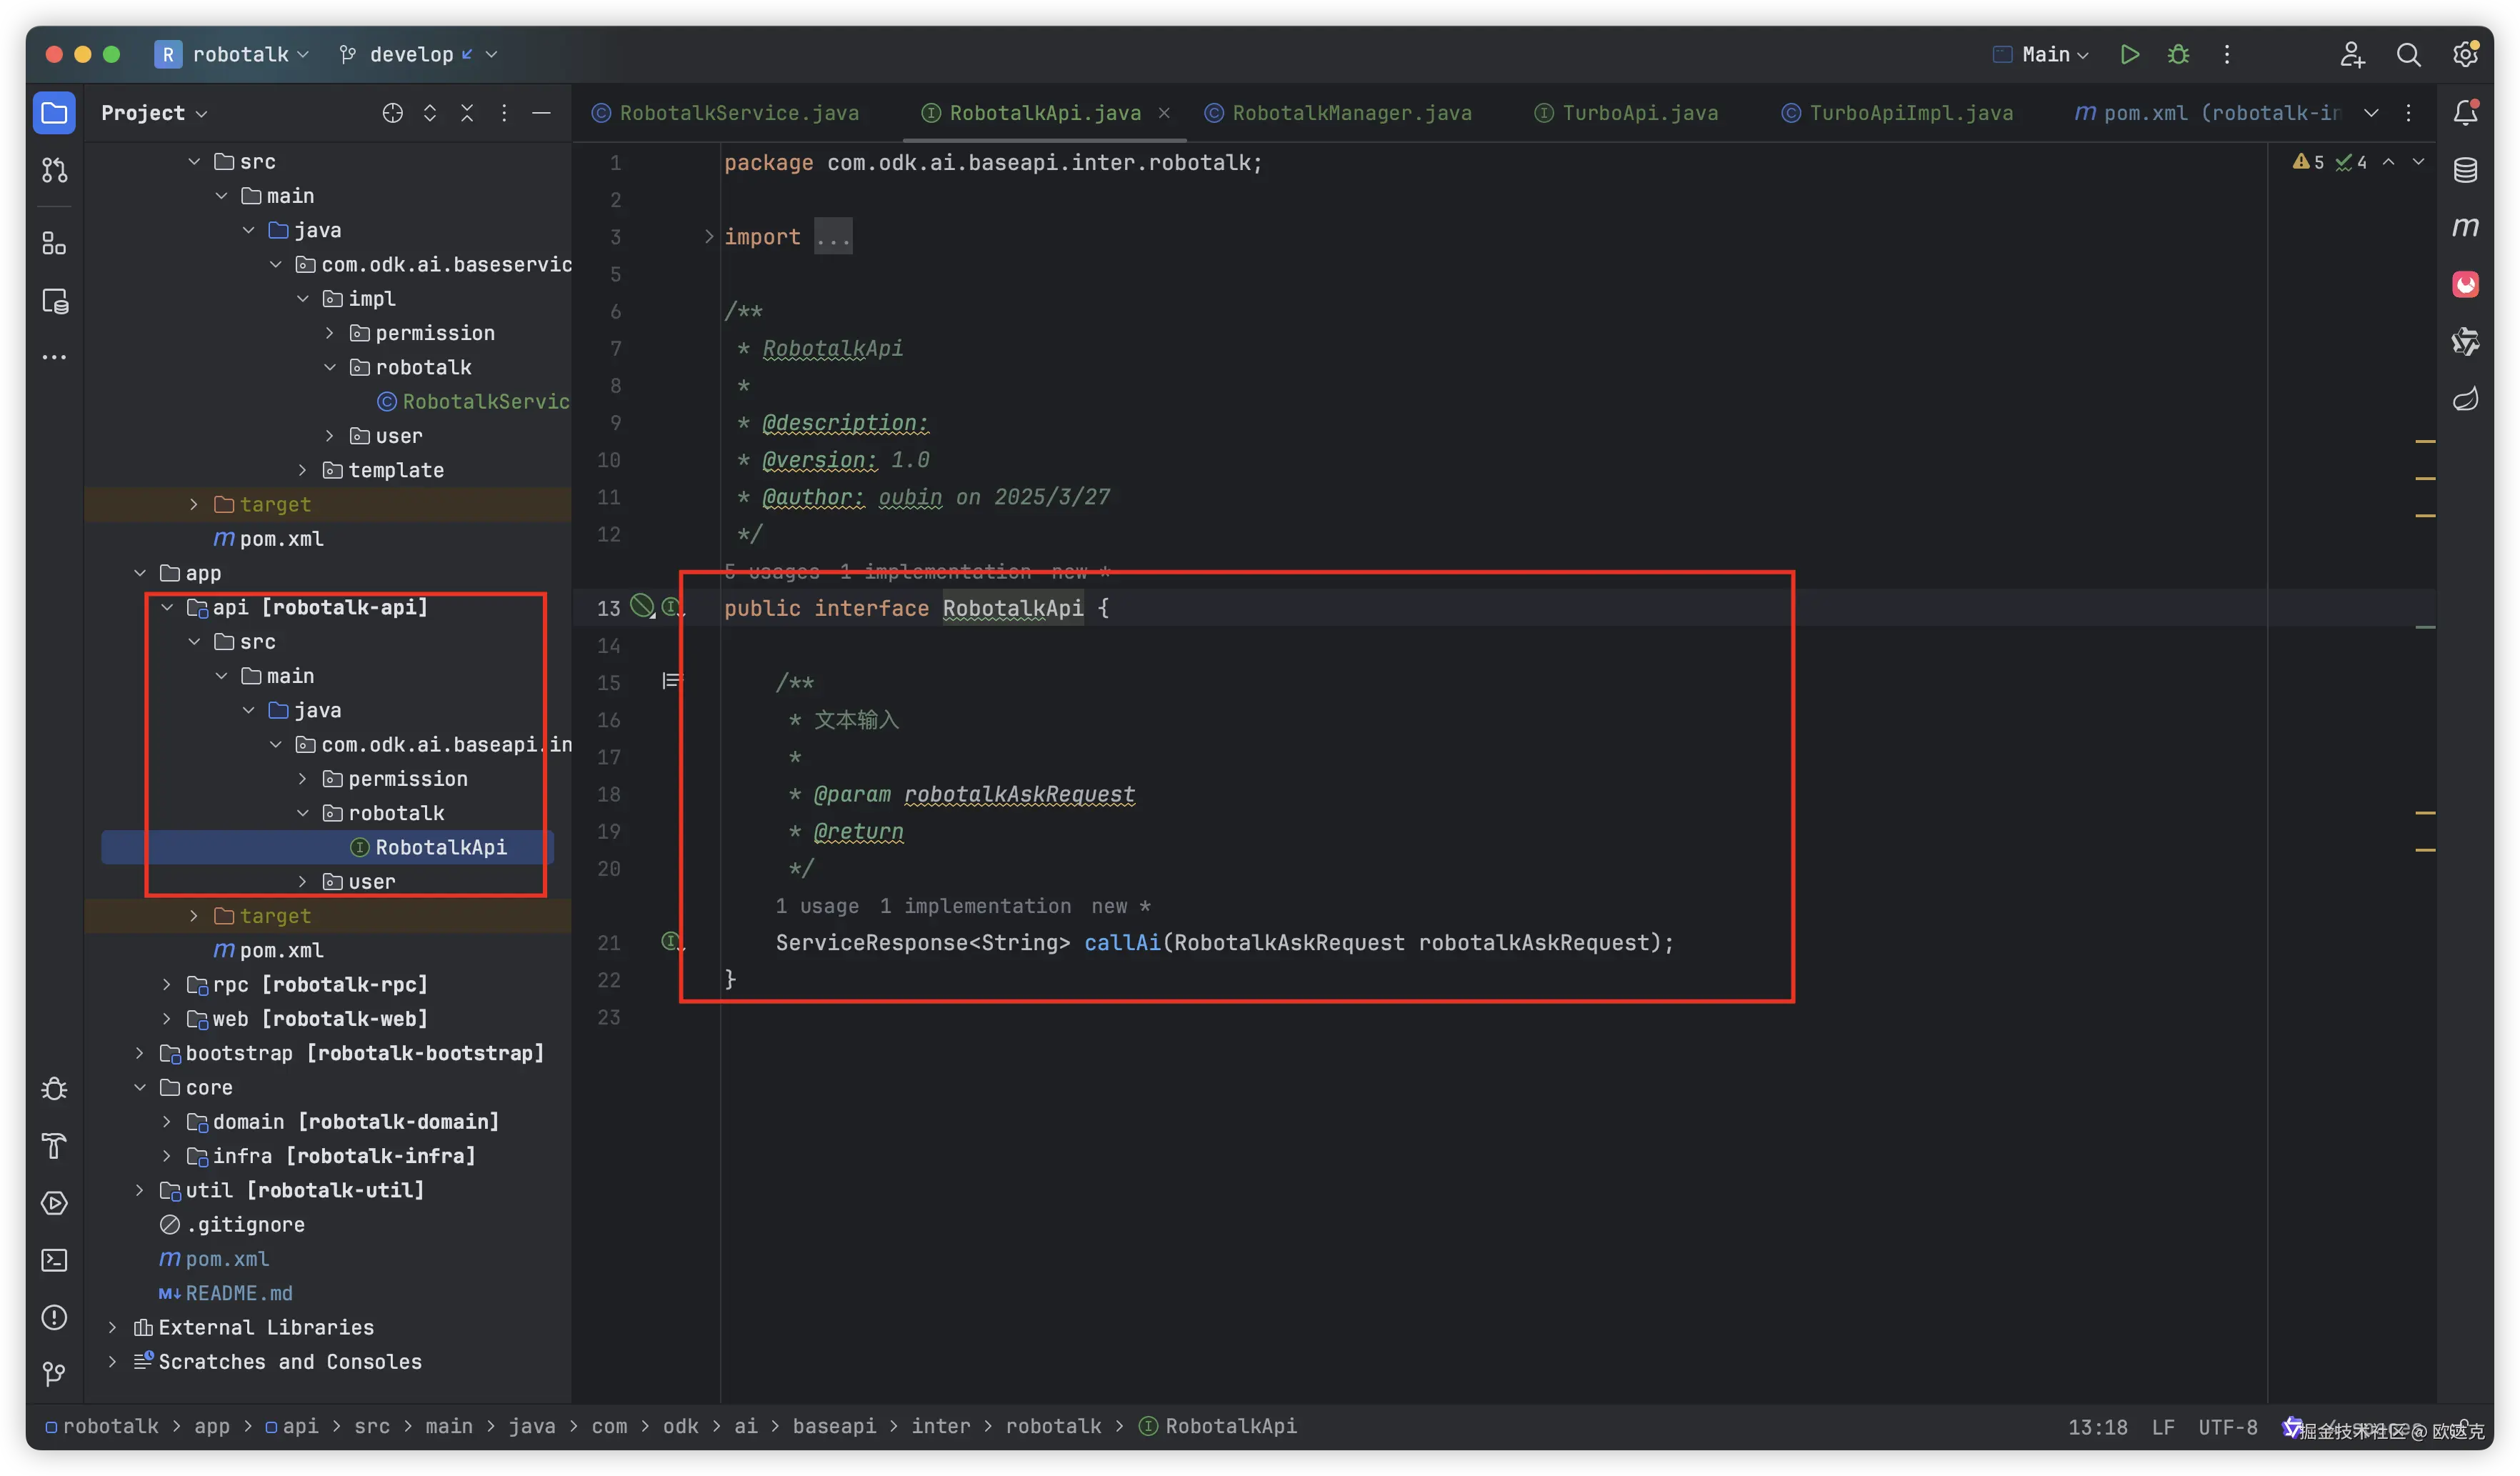Run the Main configuration
This screenshot has width=2520, height=1476.
[2129, 54]
